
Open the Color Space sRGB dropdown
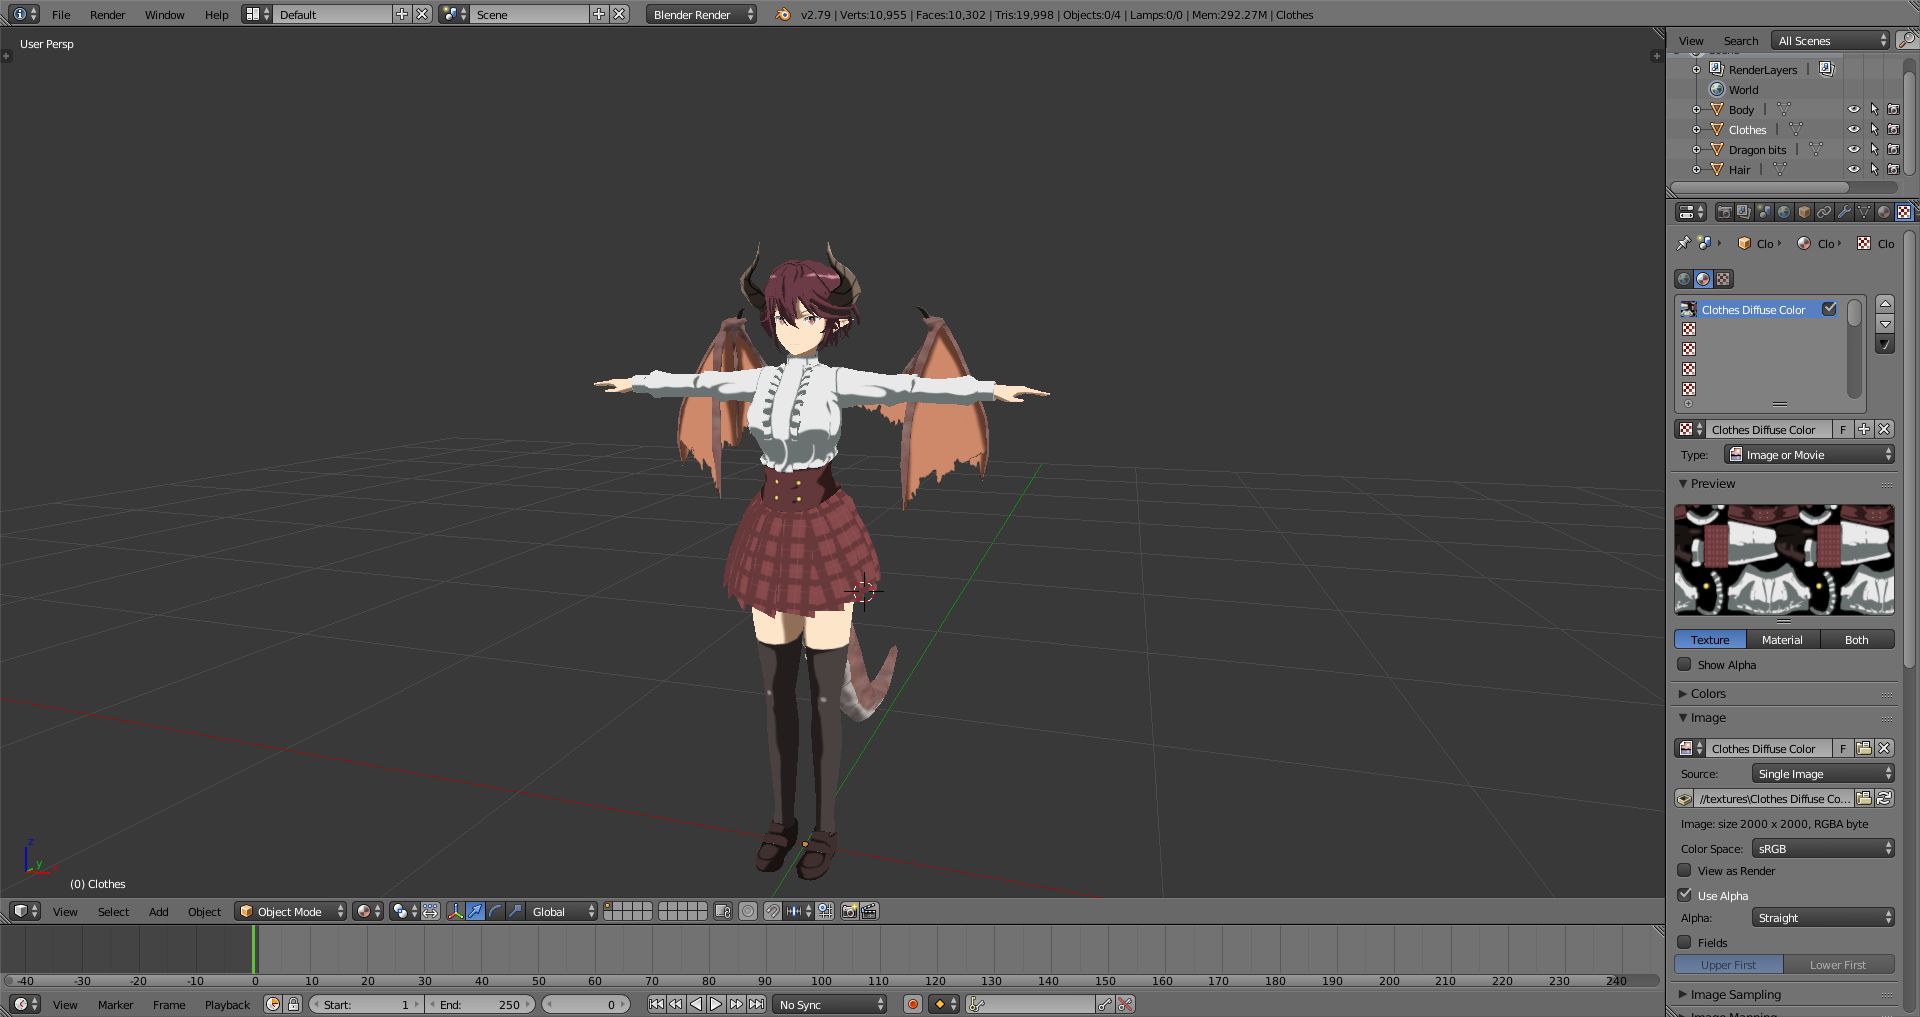[1823, 849]
